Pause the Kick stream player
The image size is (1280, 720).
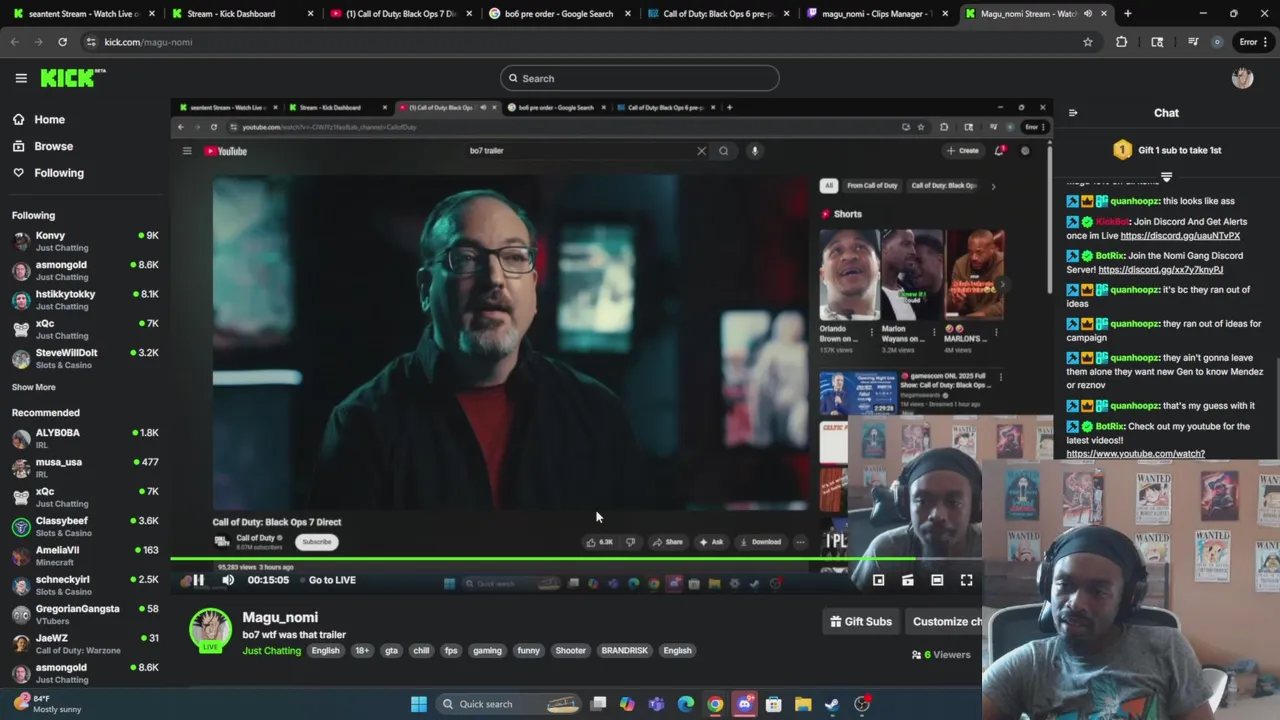[x=198, y=580]
